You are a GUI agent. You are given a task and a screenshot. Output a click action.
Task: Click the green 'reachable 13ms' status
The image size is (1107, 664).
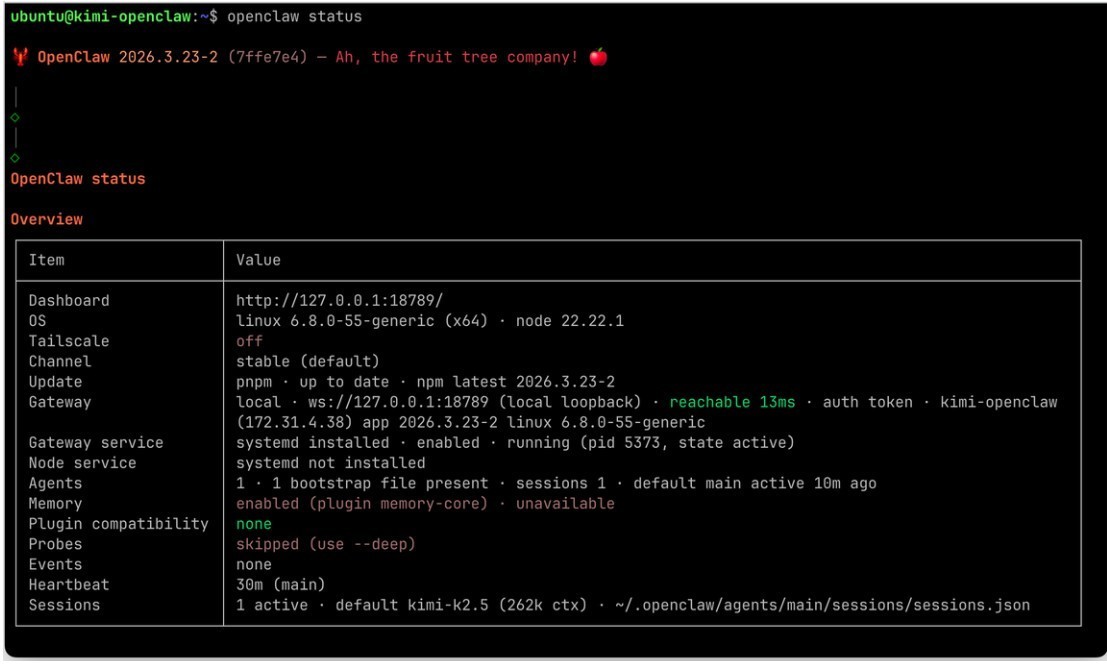click(732, 402)
